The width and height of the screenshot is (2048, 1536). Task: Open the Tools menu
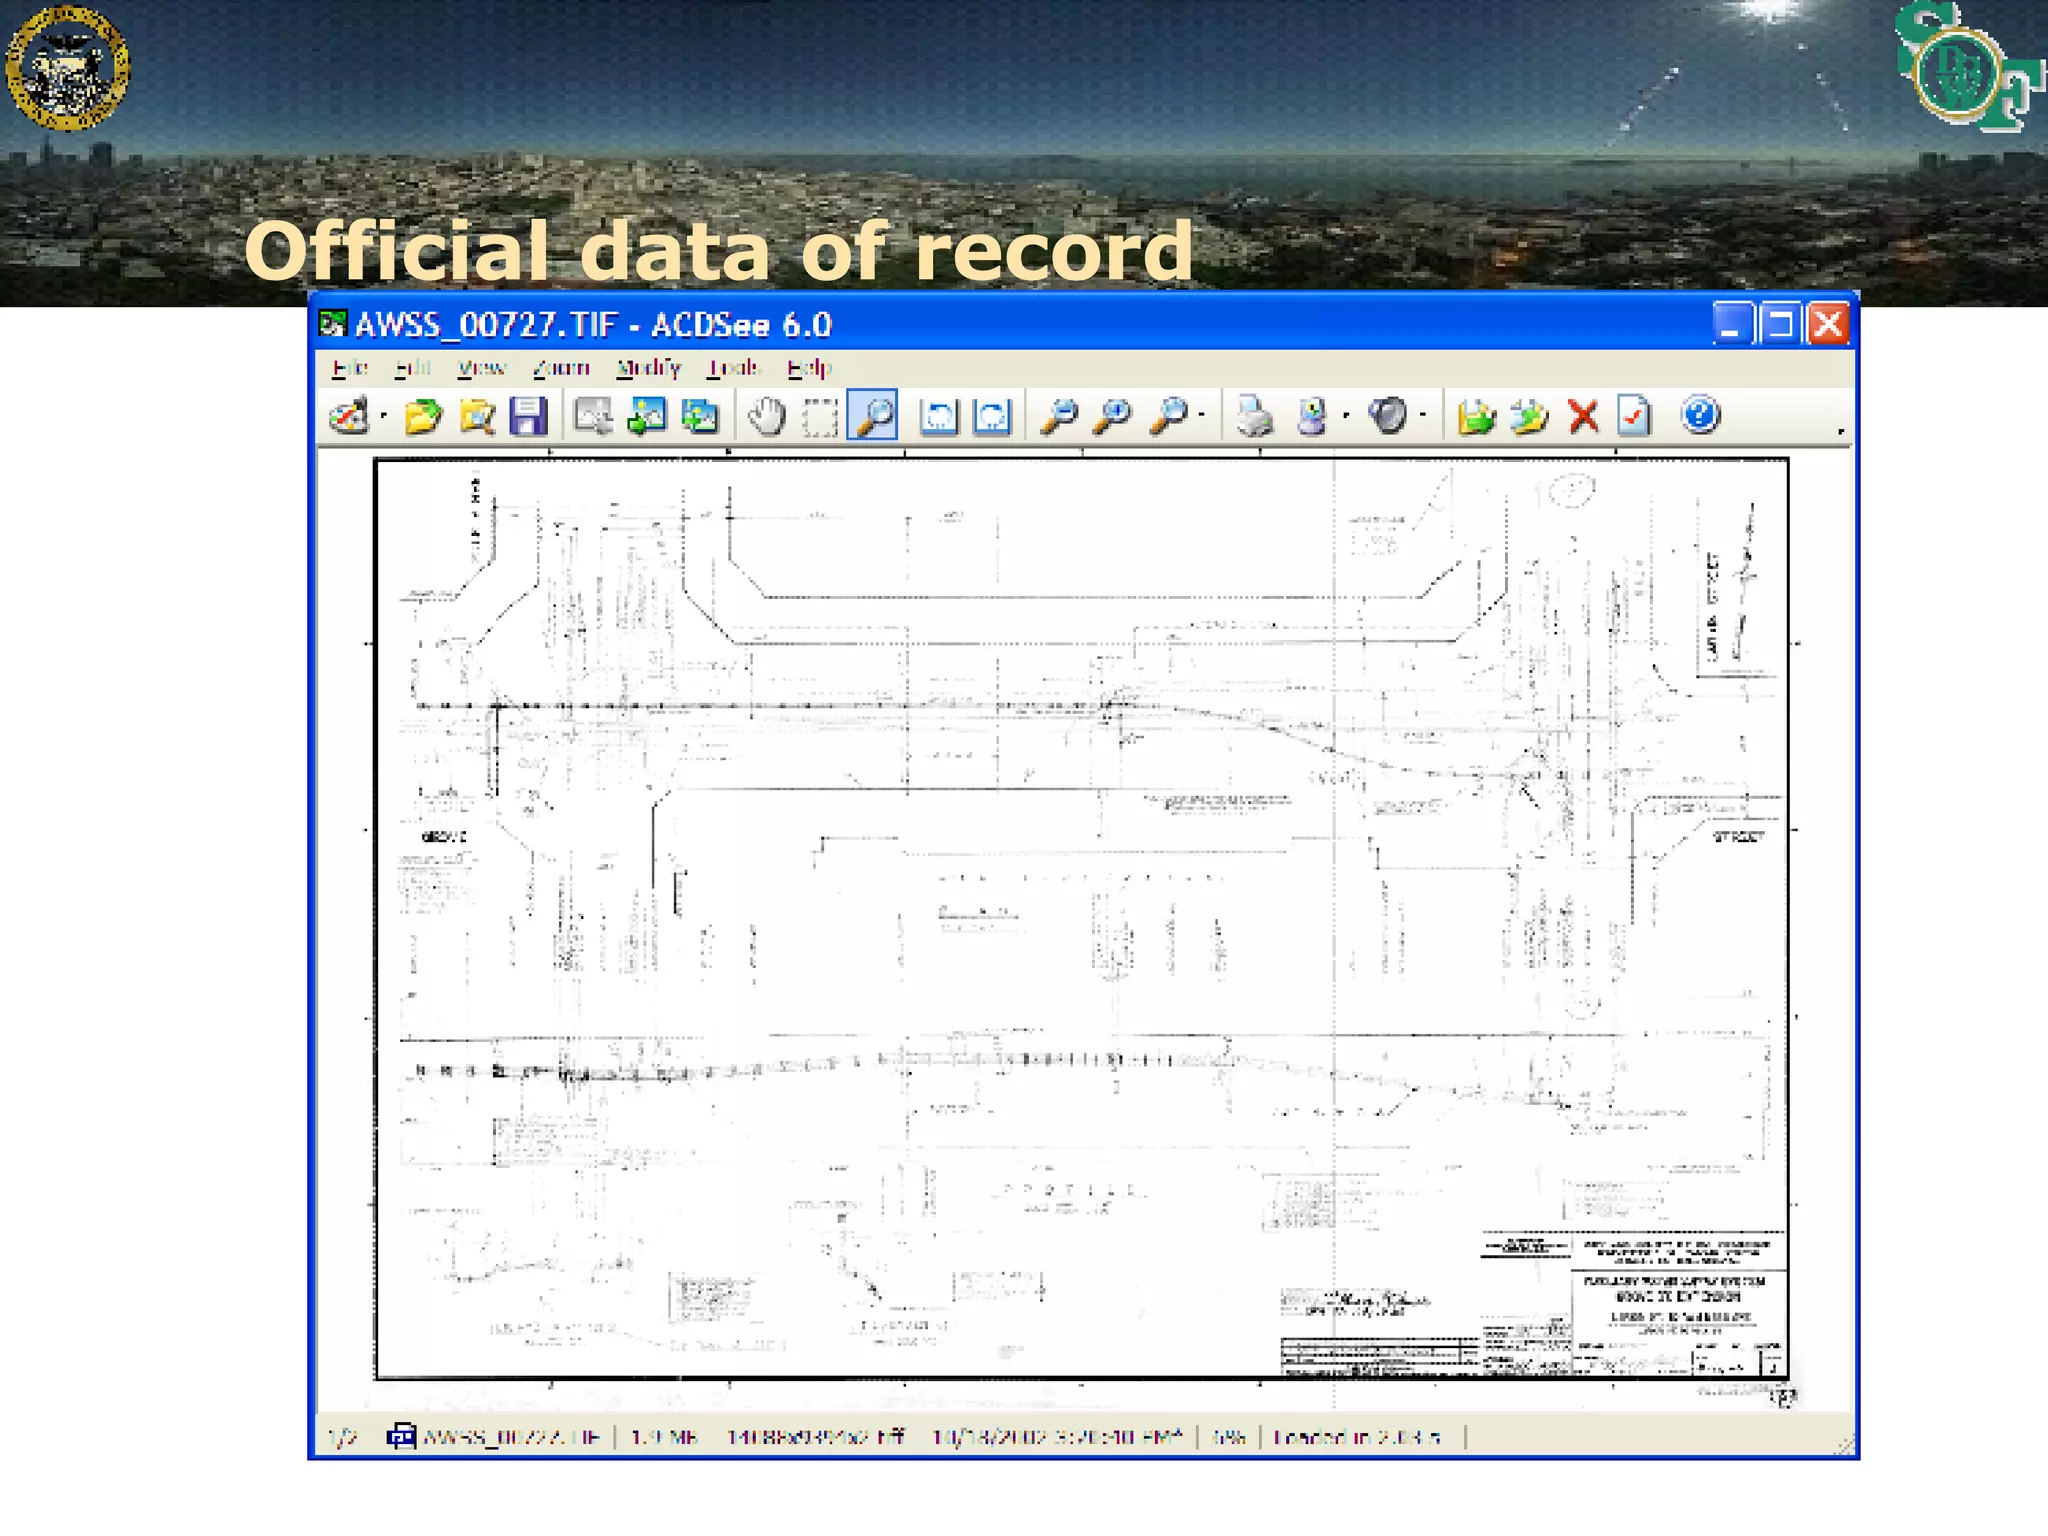pyautogui.click(x=734, y=368)
